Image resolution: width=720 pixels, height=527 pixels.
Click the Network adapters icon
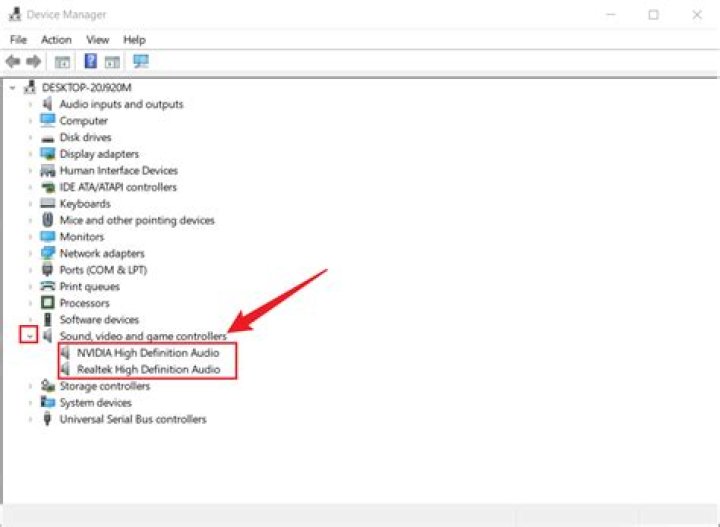pyautogui.click(x=47, y=254)
